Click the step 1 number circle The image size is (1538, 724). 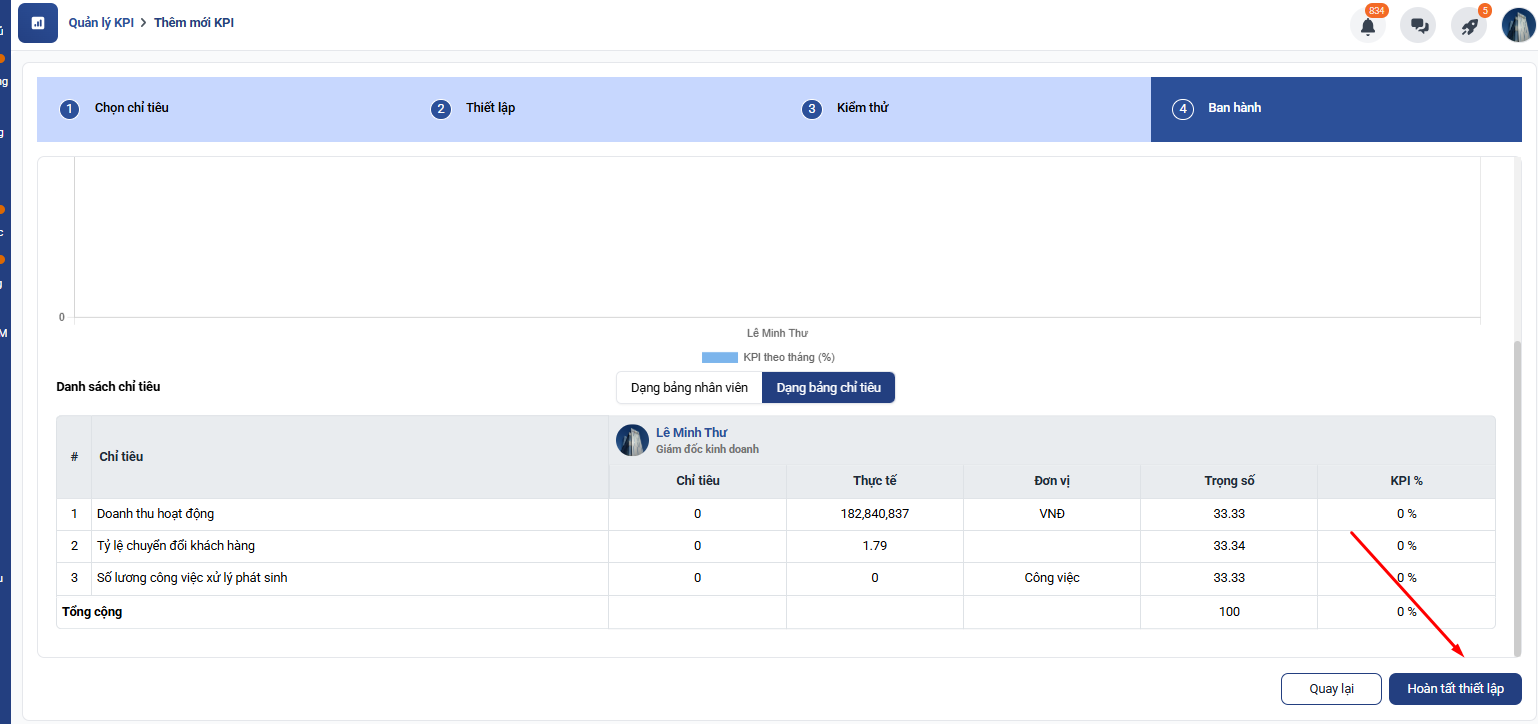tap(69, 109)
